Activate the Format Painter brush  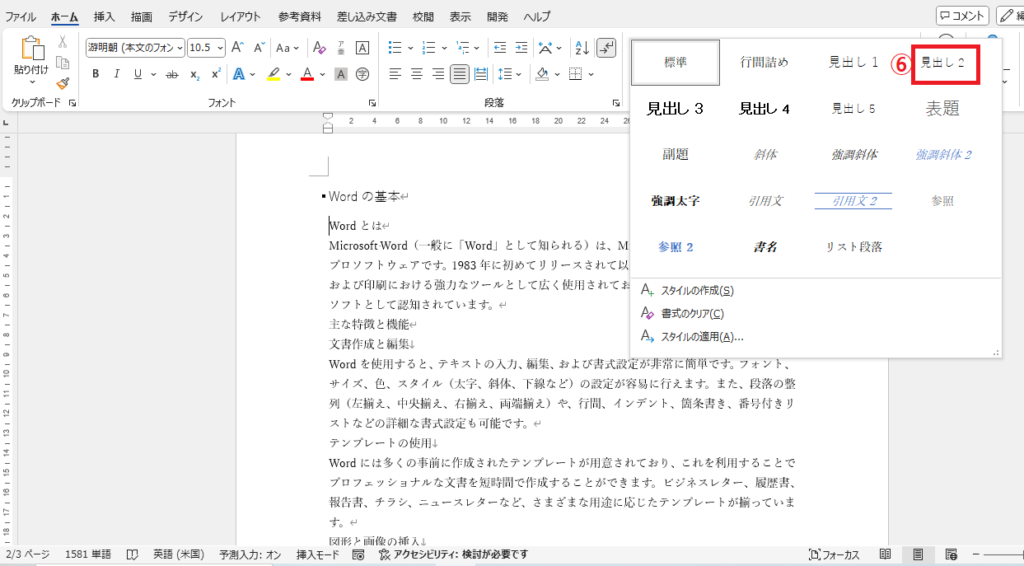63,84
